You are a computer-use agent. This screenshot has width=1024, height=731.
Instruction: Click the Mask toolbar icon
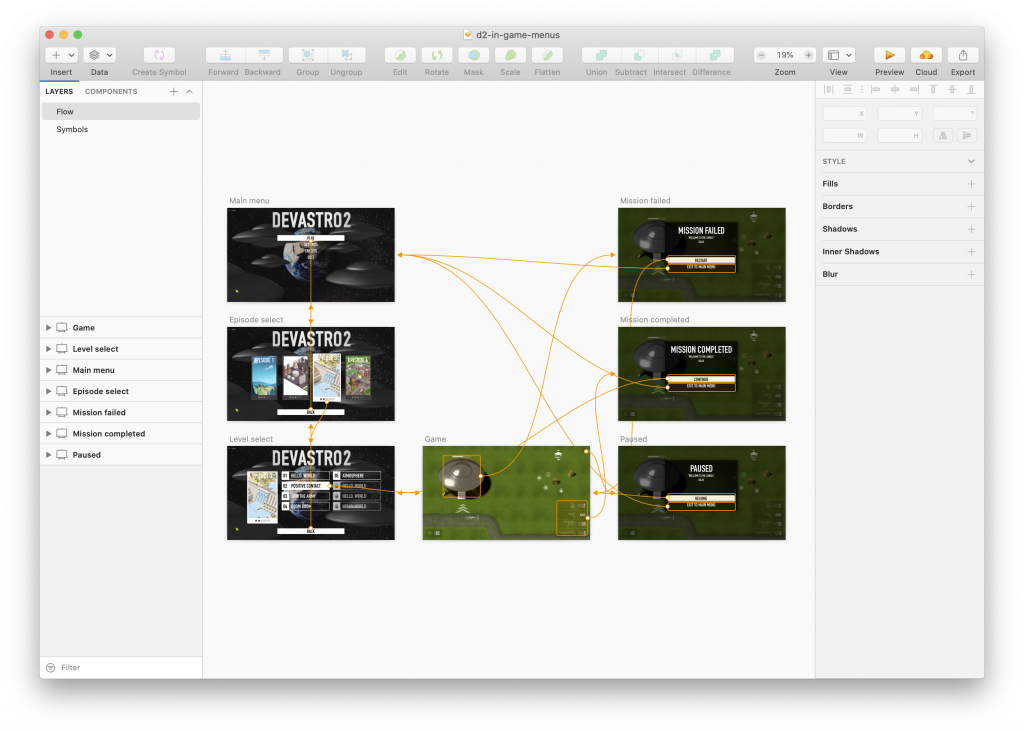[x=473, y=56]
